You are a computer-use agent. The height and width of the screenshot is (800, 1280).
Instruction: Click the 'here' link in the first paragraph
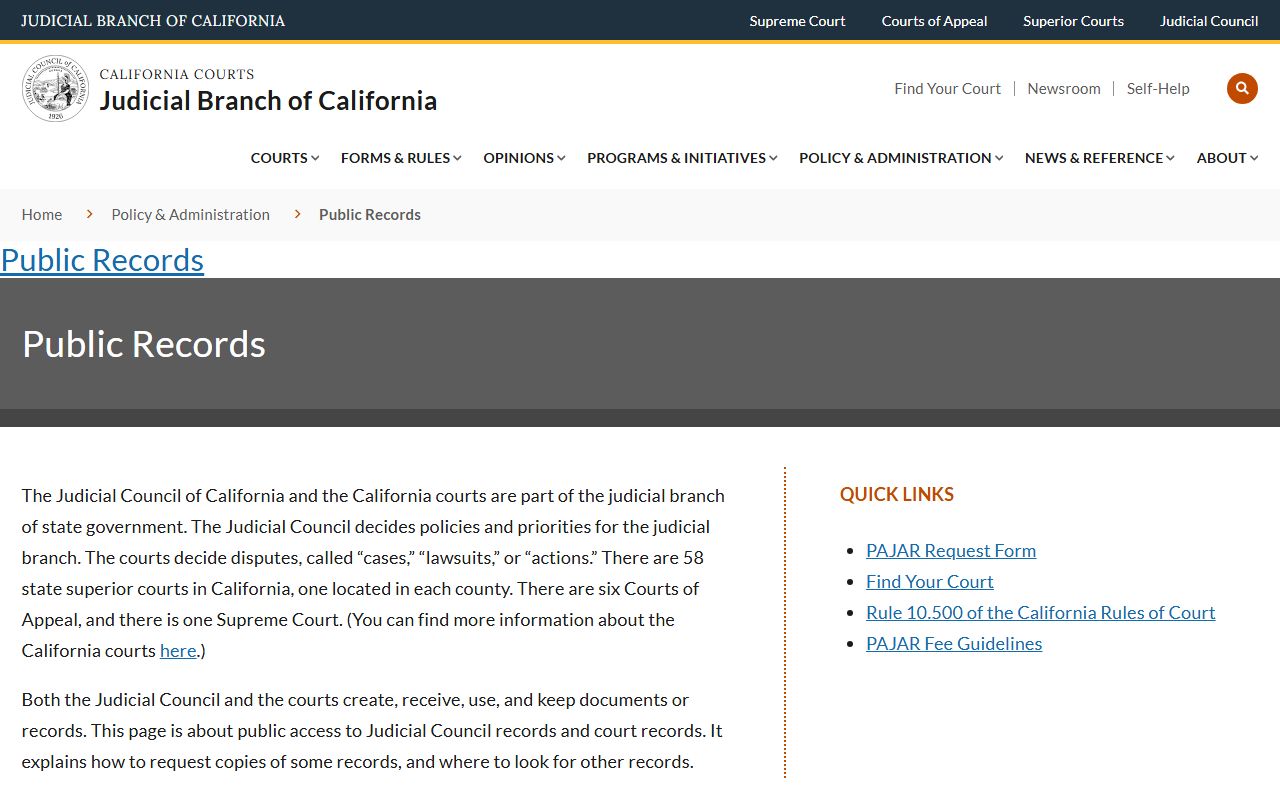pos(178,650)
